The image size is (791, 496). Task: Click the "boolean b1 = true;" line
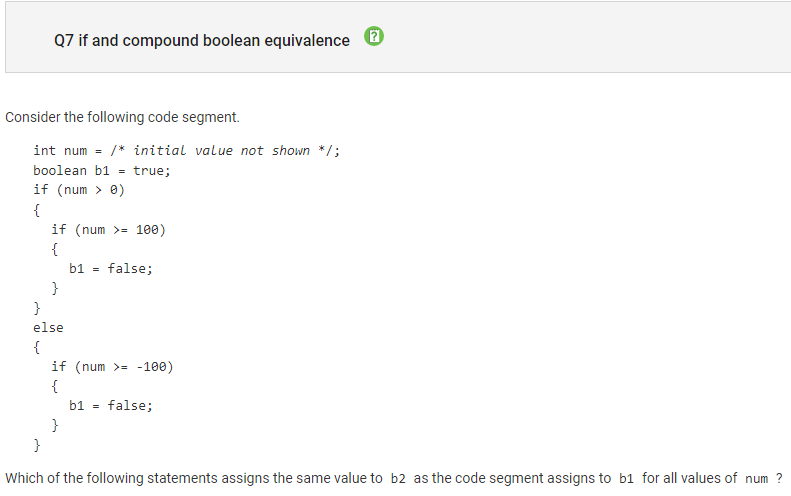click(x=102, y=171)
